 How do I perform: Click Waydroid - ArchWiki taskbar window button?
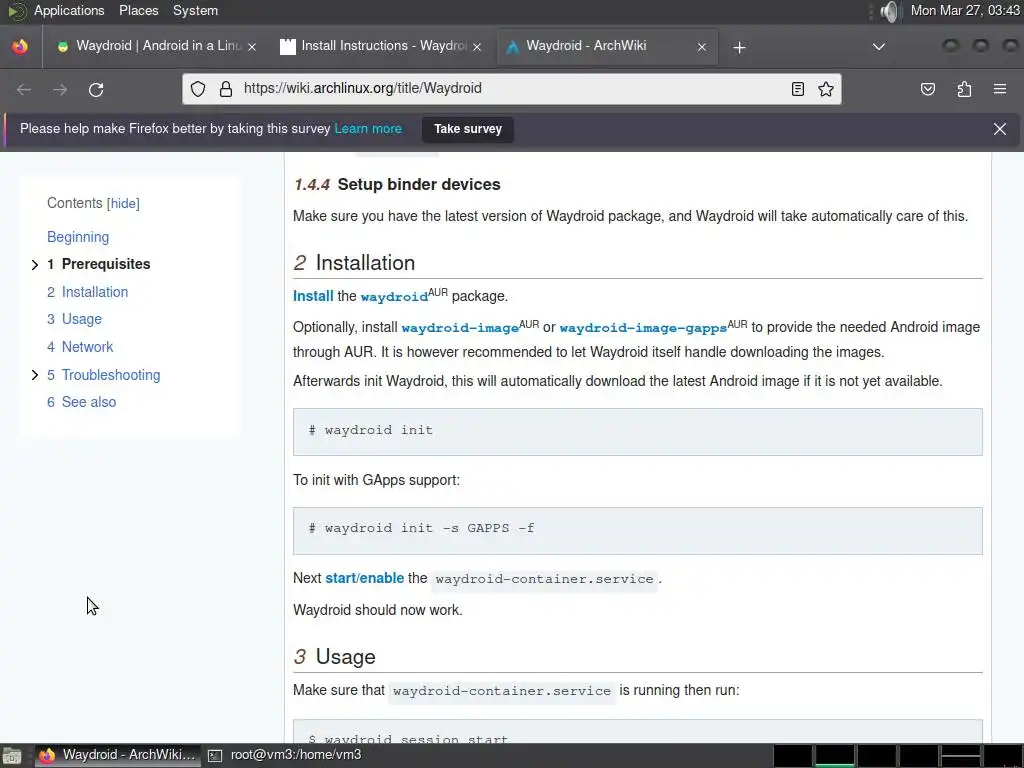tap(118, 756)
